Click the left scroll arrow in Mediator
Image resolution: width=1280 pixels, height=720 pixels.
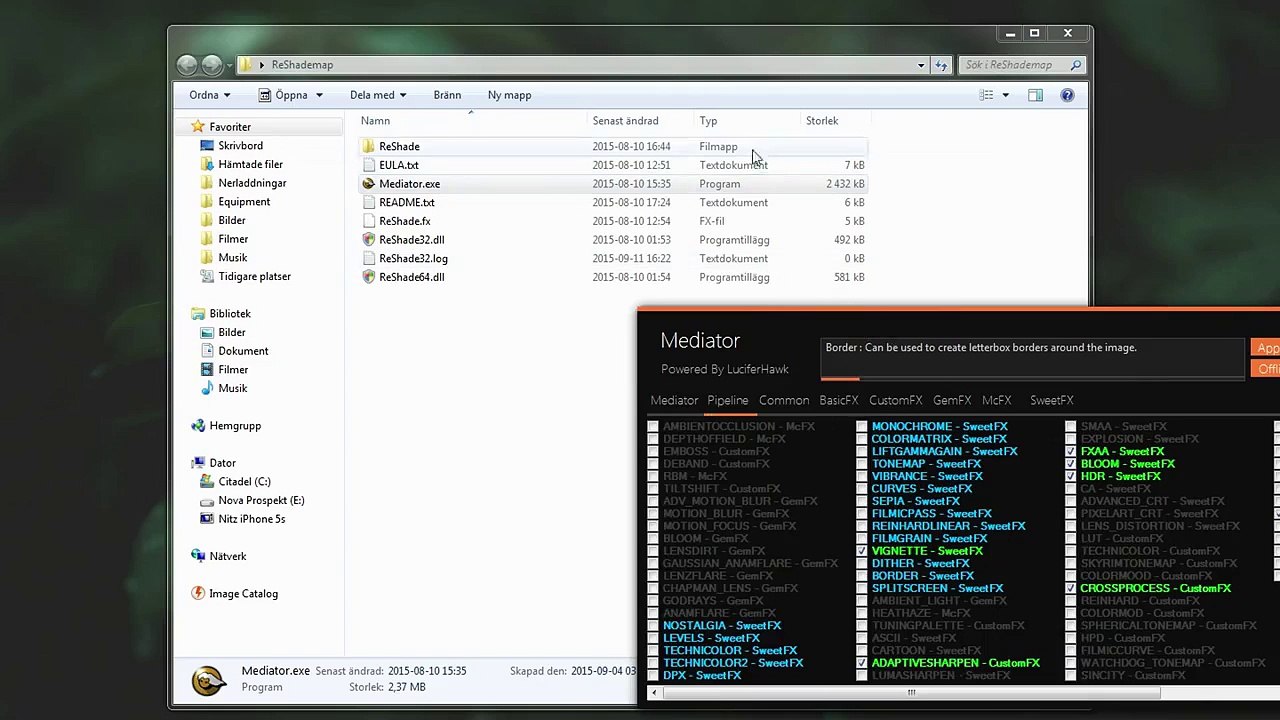click(x=654, y=692)
